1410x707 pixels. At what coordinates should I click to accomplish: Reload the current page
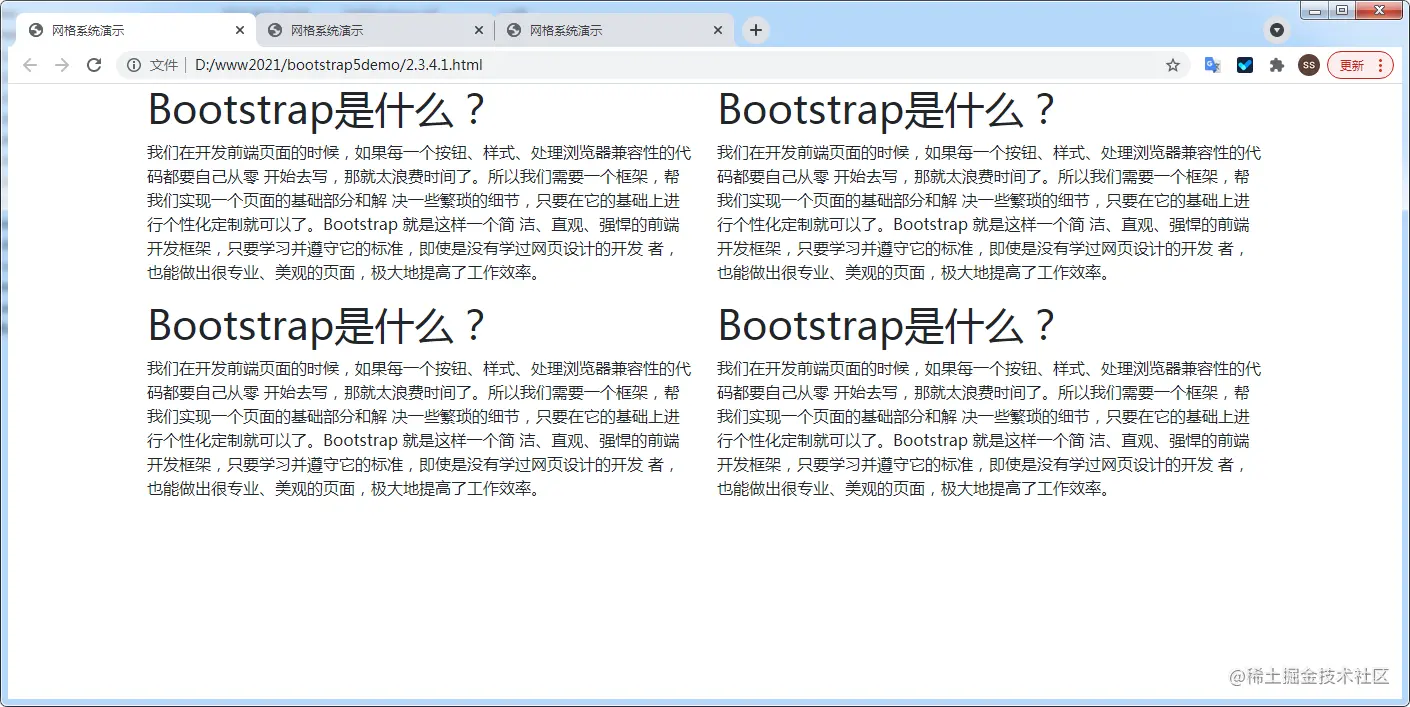(x=94, y=65)
